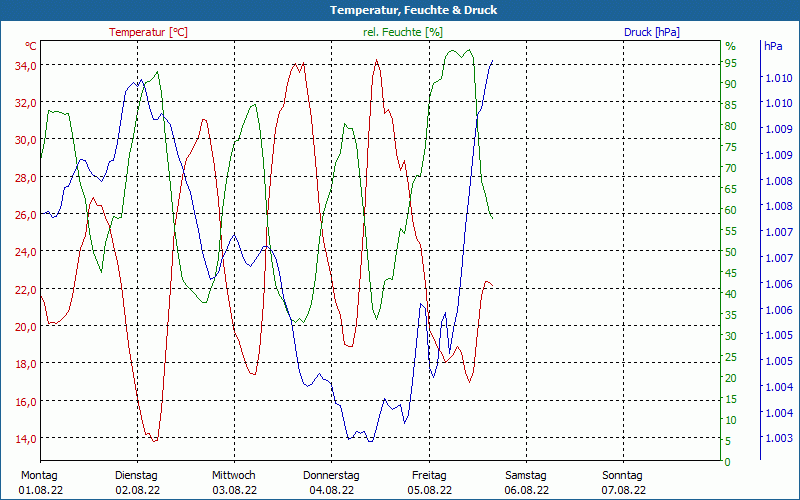
Task: Click the '25' humidity axis value
Action: pos(731,357)
